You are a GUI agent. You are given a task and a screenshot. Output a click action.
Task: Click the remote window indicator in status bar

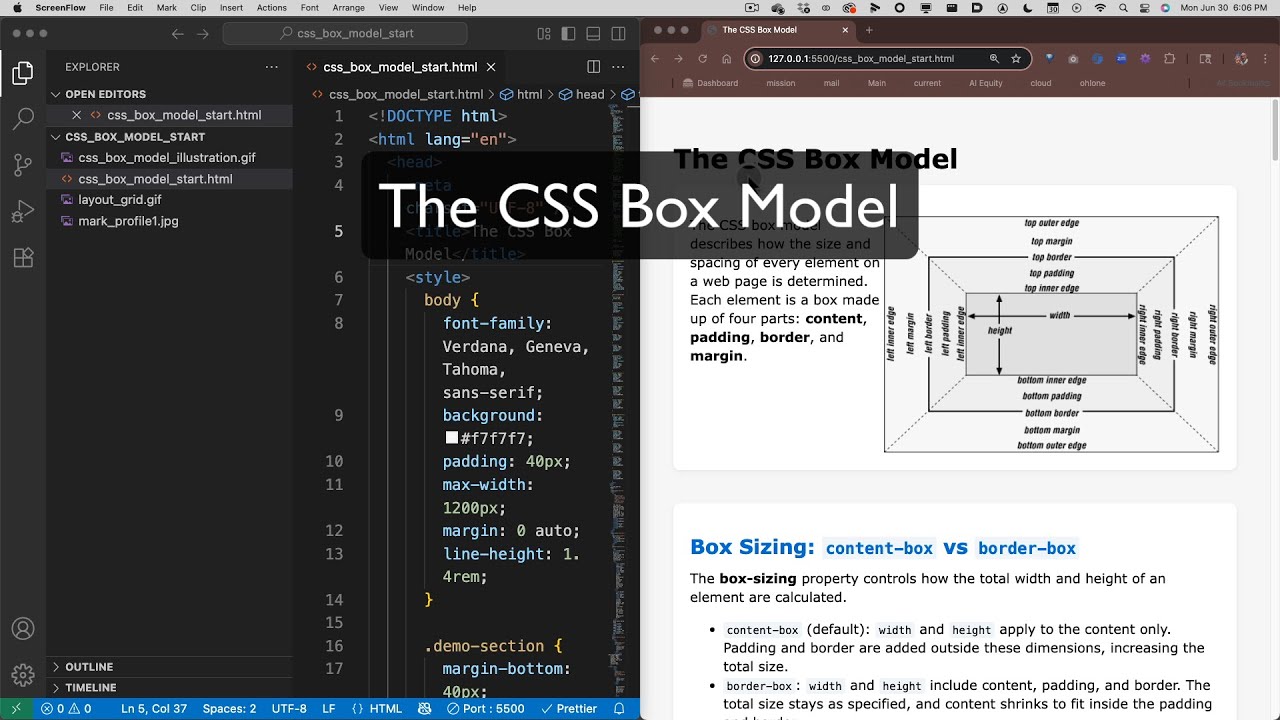click(17, 709)
